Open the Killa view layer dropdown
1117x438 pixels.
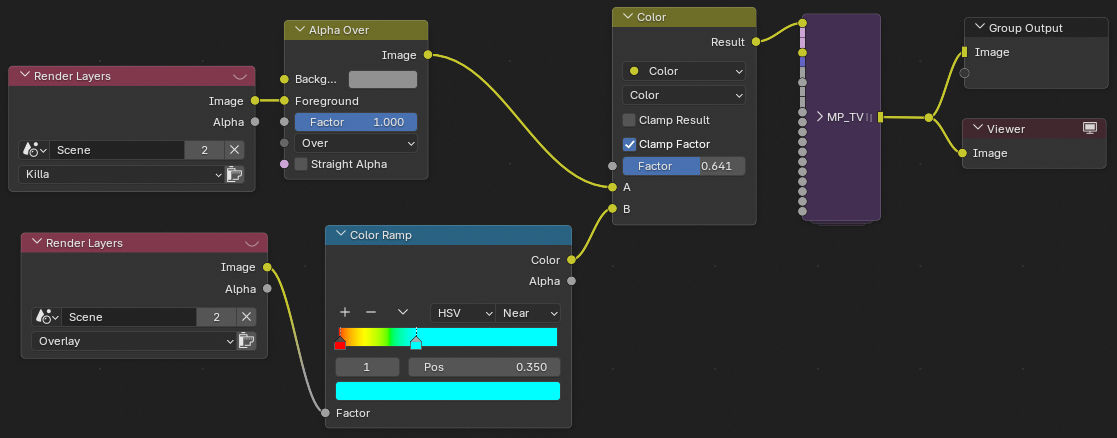click(x=121, y=174)
